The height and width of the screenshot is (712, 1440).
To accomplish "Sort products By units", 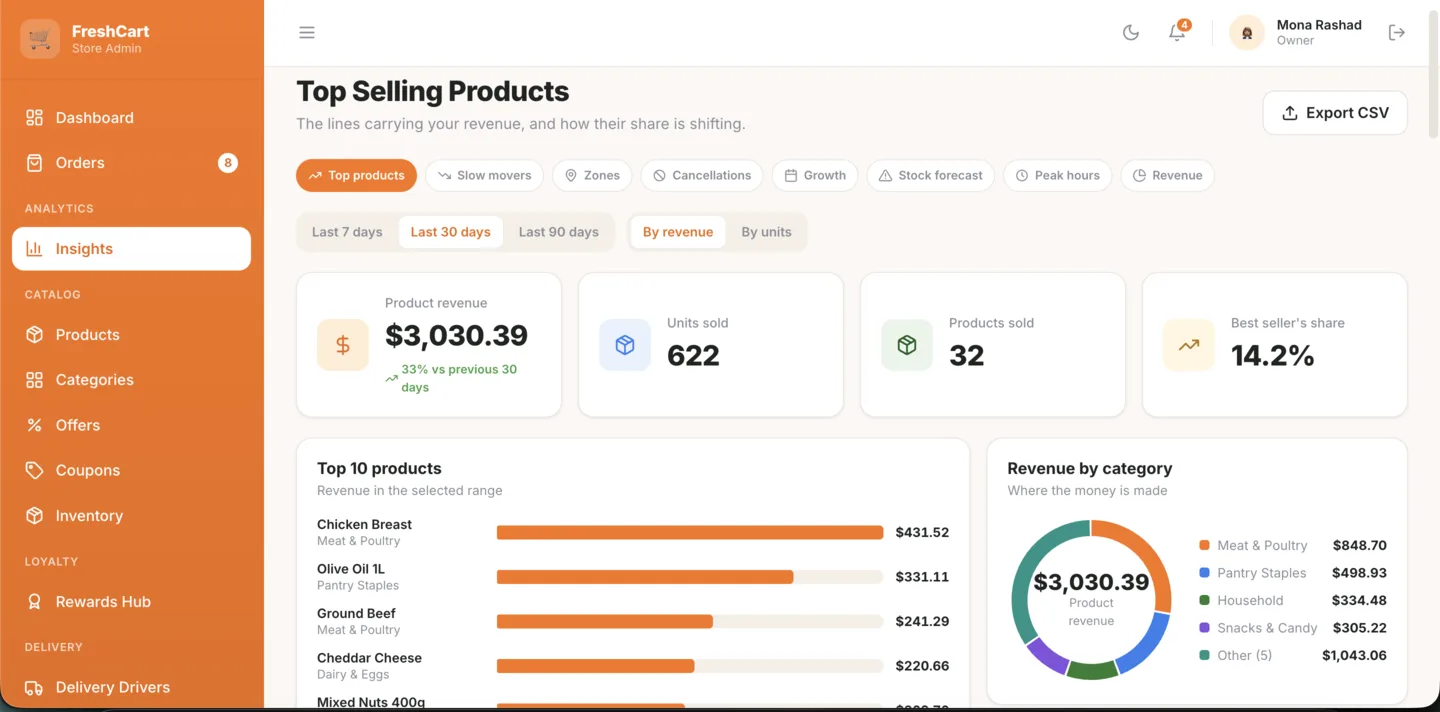I will tap(766, 232).
